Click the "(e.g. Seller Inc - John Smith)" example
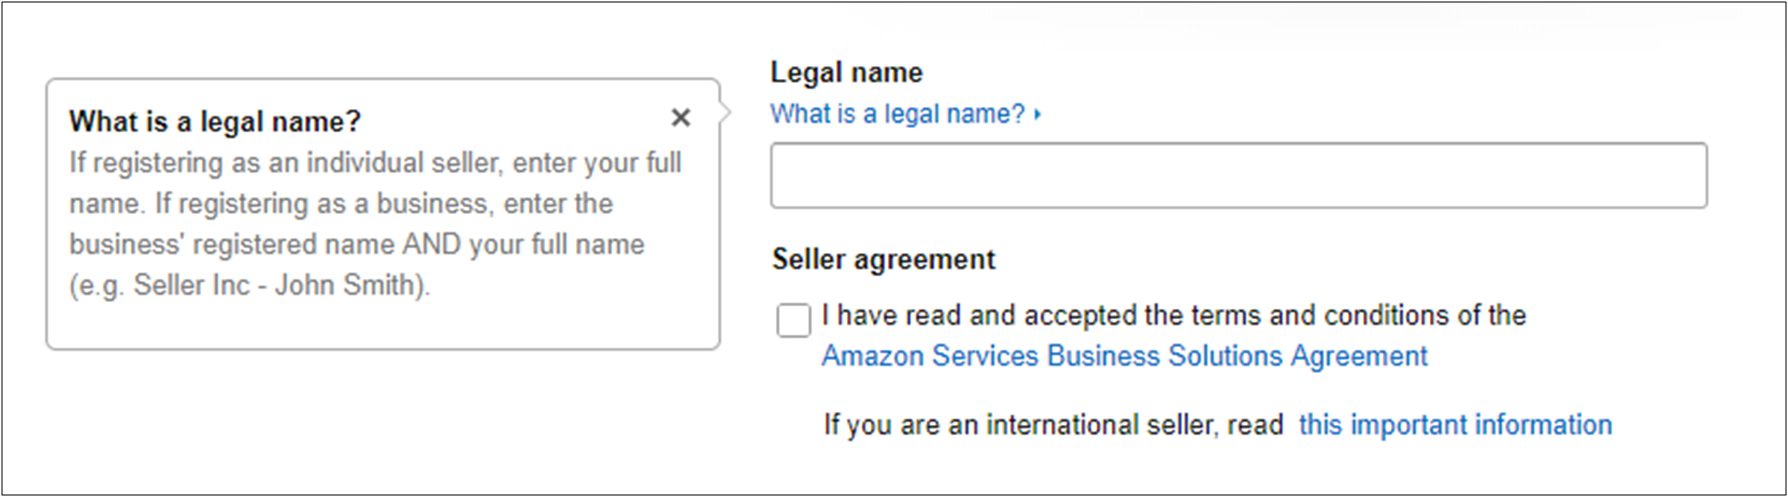1788x496 pixels. (x=249, y=286)
